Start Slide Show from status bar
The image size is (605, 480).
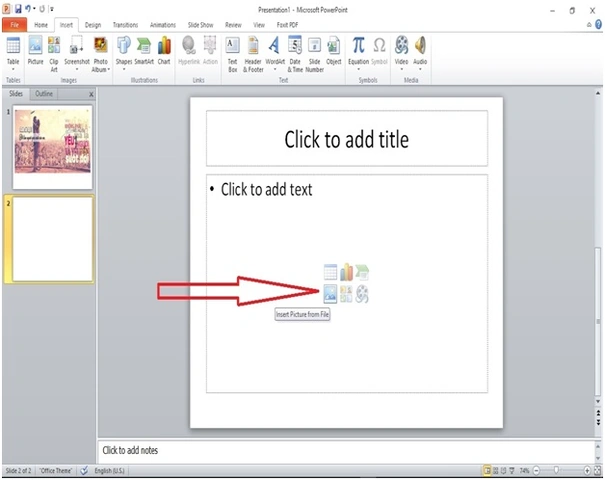point(512,470)
